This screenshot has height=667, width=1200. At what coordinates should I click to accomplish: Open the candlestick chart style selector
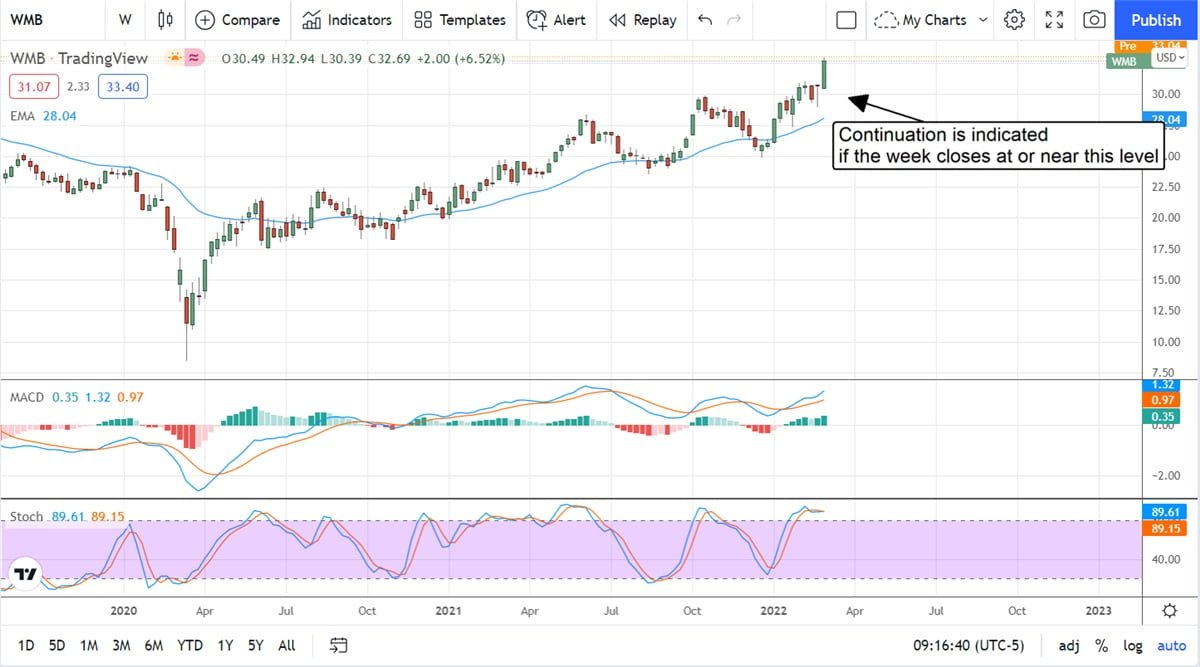(166, 19)
